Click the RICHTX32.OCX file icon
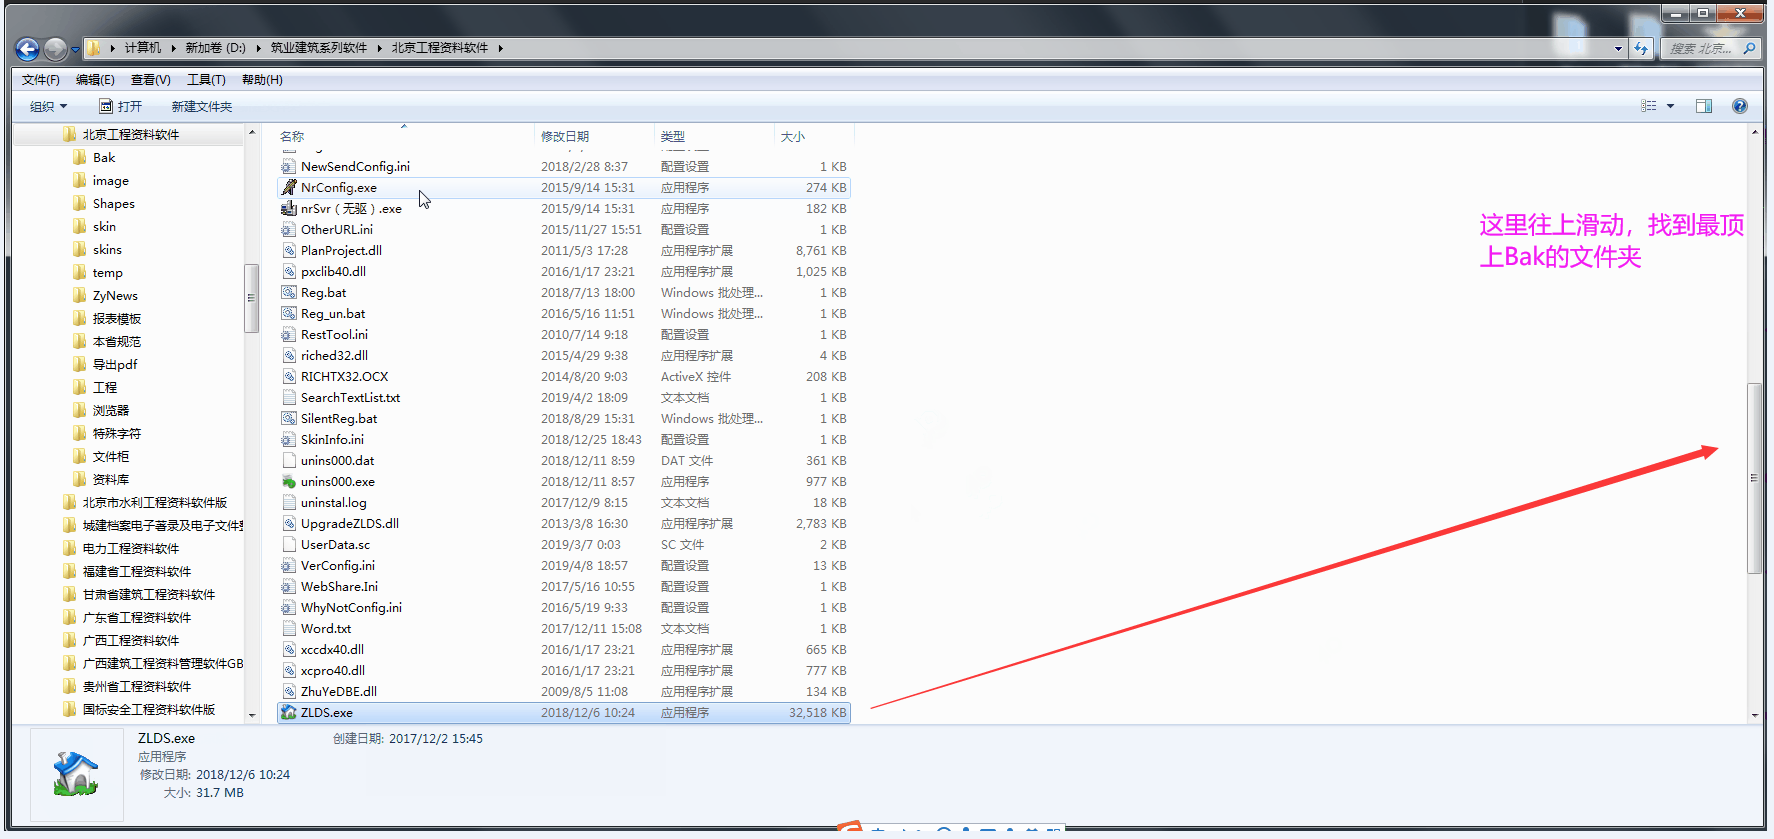This screenshot has height=839, width=1774. [289, 377]
